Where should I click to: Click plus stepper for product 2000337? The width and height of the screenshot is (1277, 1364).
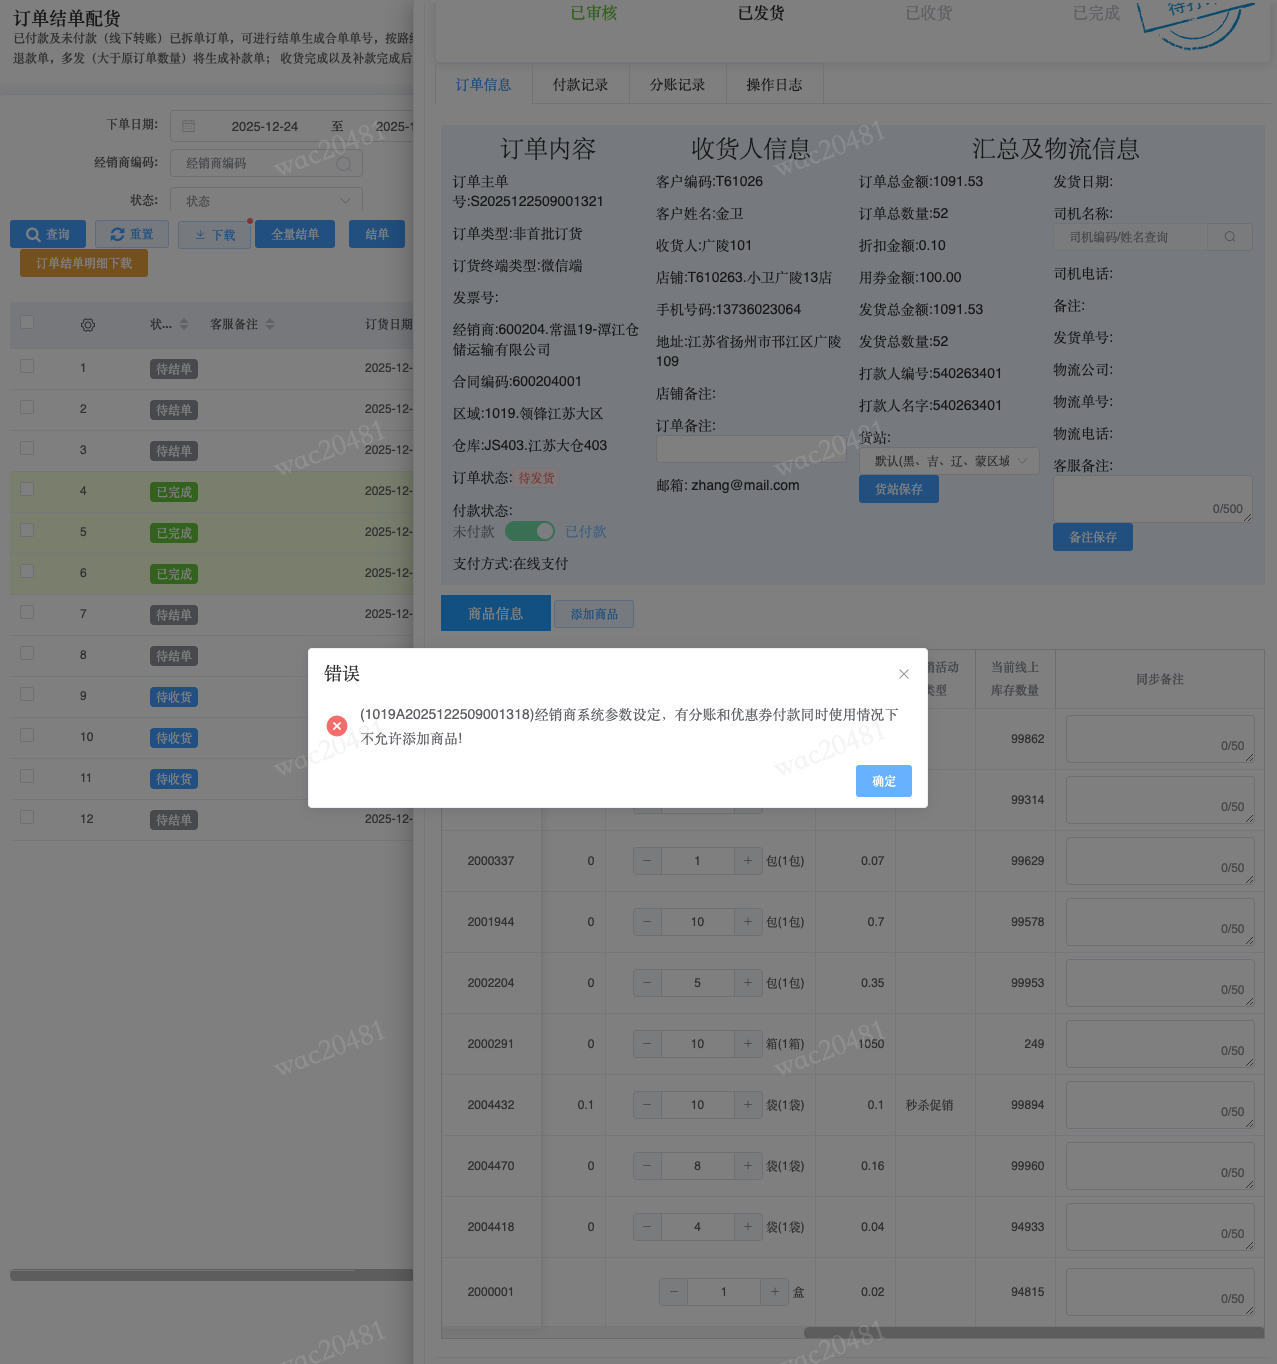[748, 861]
